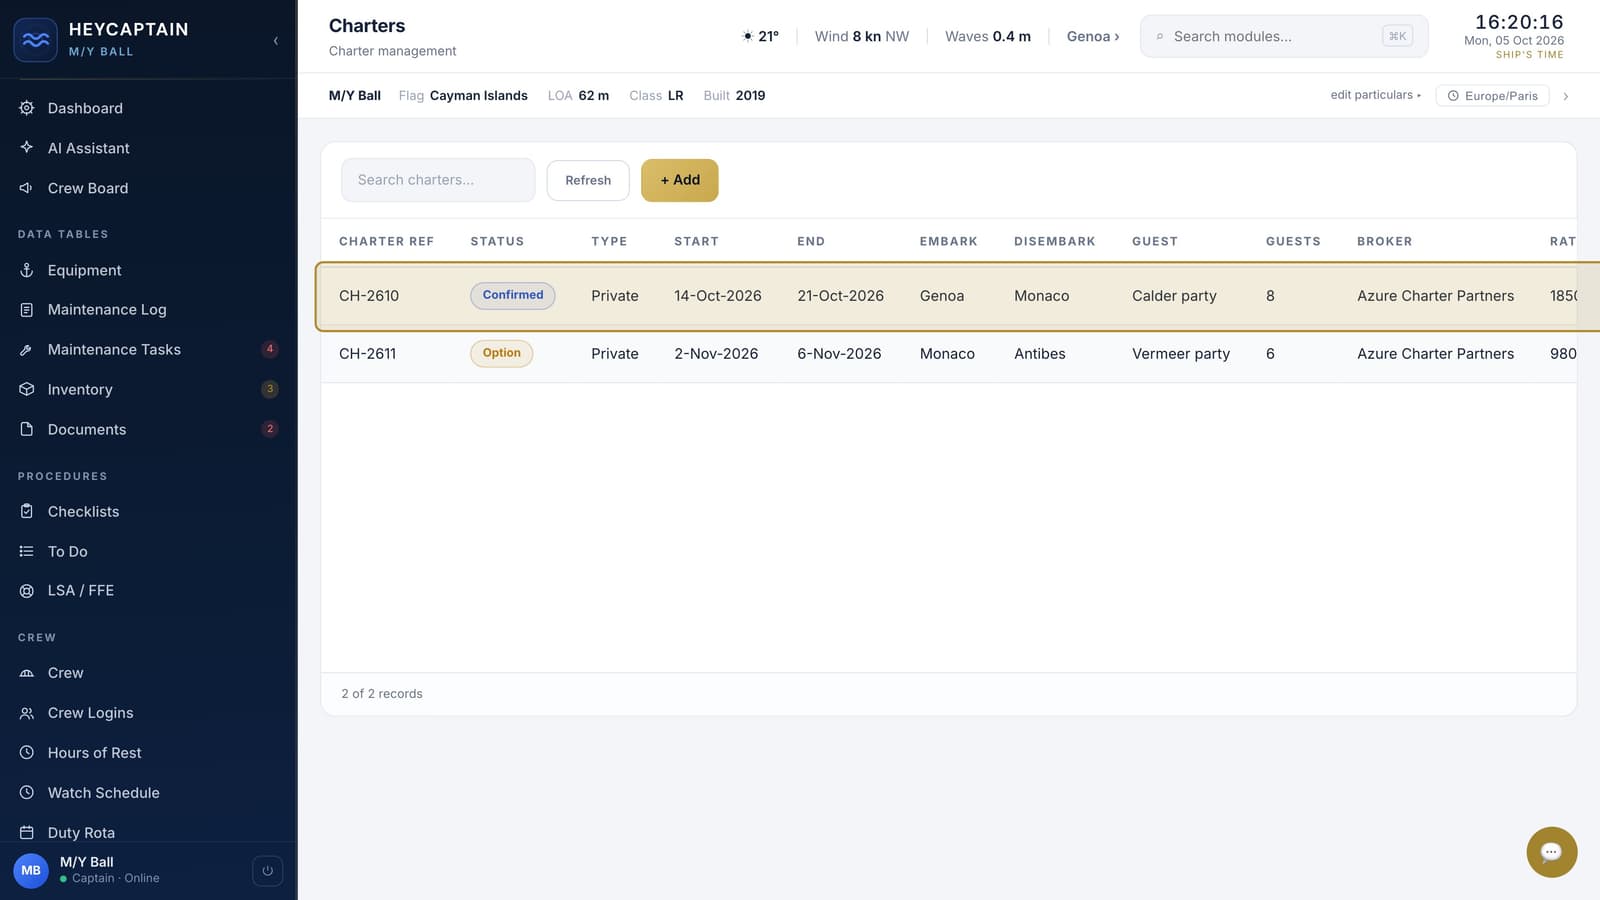Sort by the Broker column header
Image resolution: width=1600 pixels, height=900 pixels.
[1384, 242]
